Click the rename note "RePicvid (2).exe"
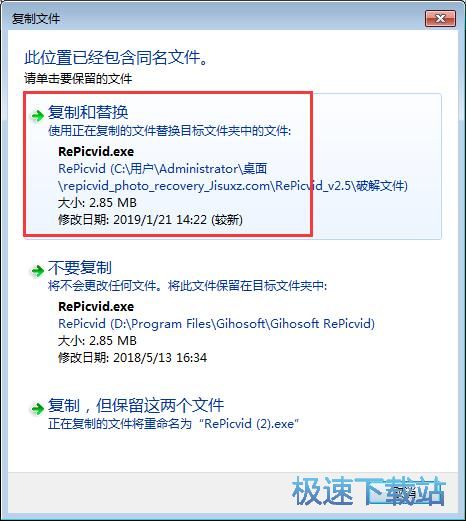466x521 pixels. (173, 424)
